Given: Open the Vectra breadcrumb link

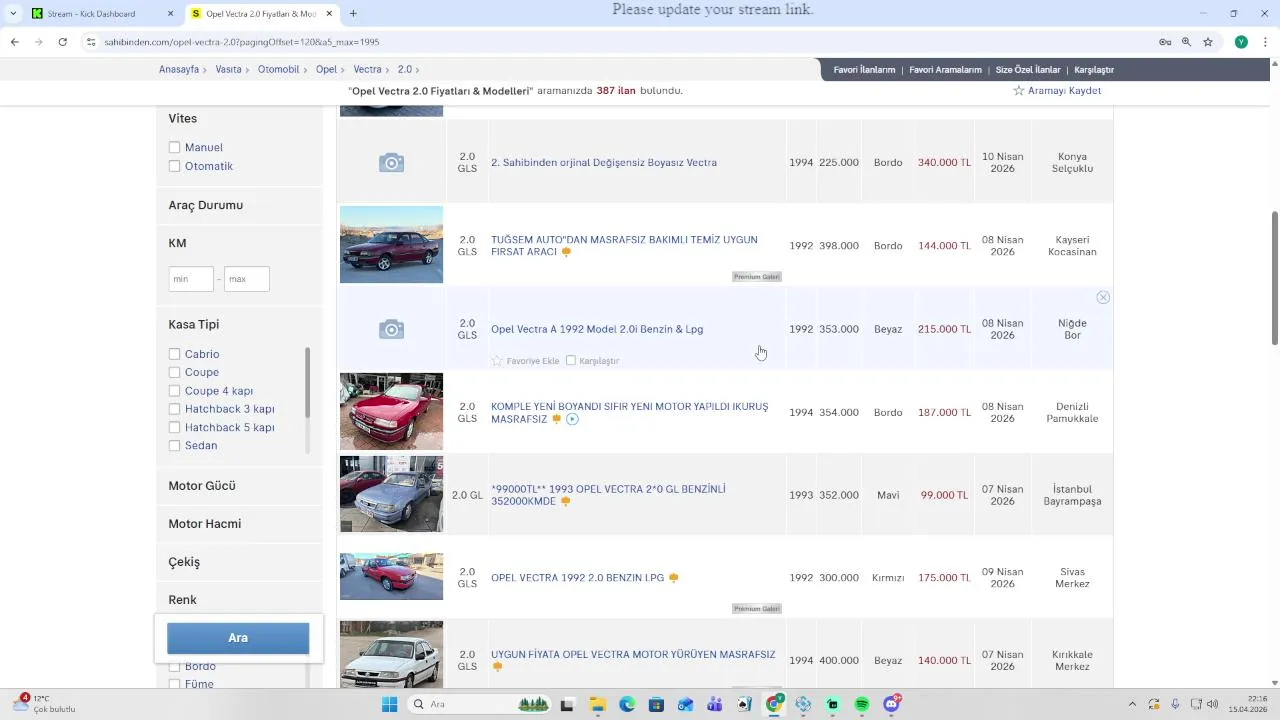Looking at the screenshot, I should click(x=367, y=70).
